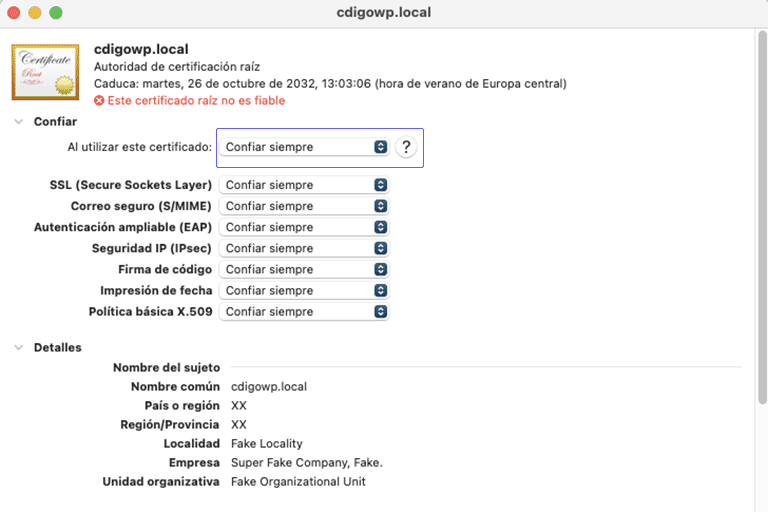Close the window with the red button
This screenshot has height=512, width=768.
point(14,13)
